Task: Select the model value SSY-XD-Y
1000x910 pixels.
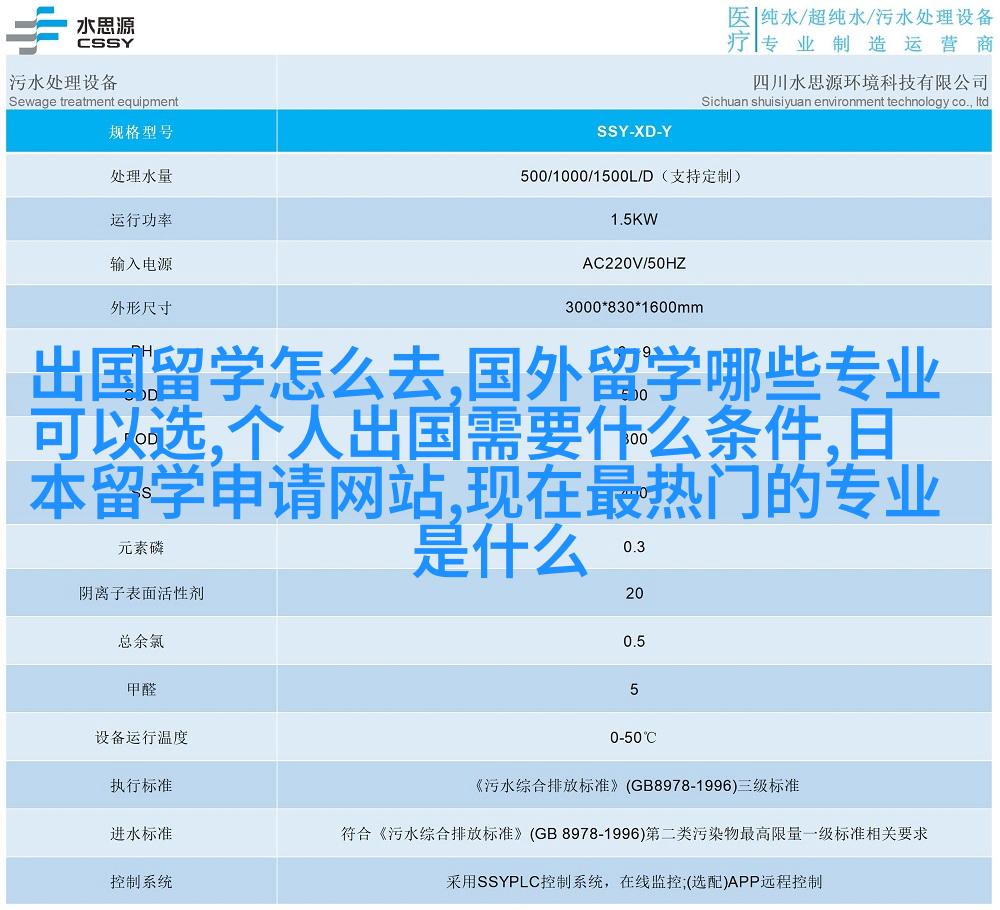Action: (634, 131)
